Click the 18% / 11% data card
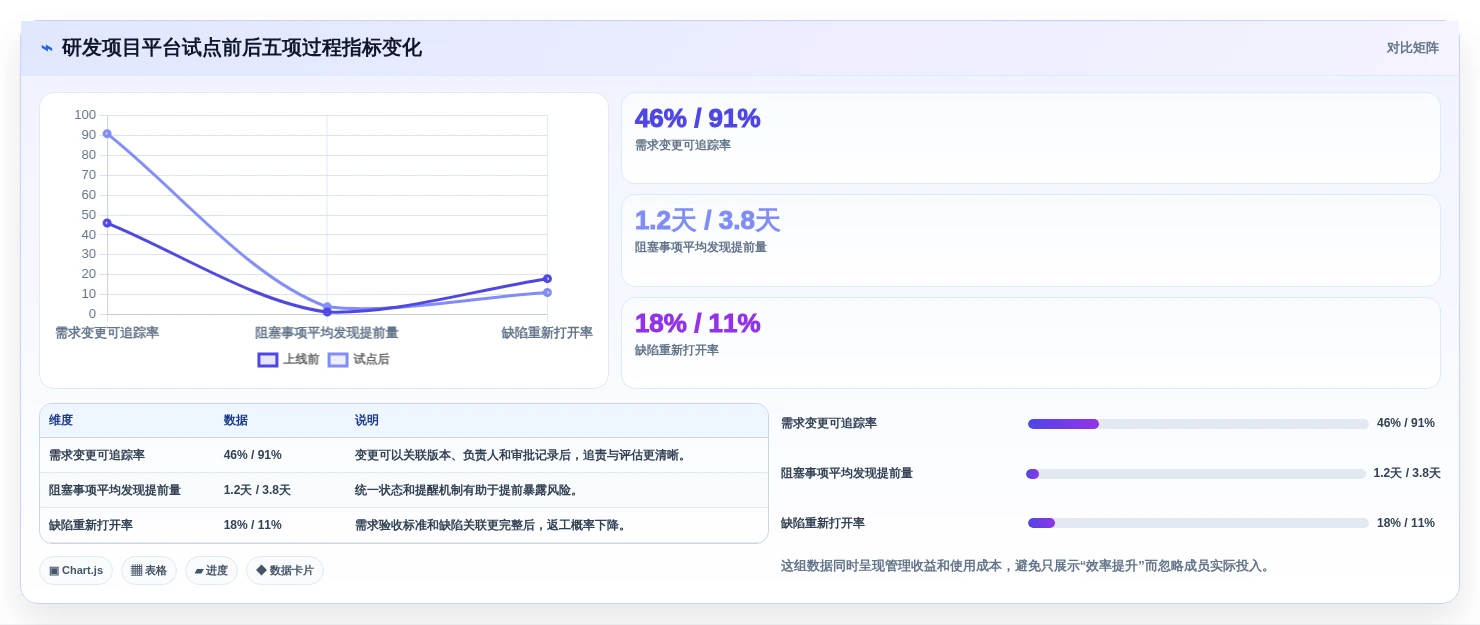This screenshot has height=625, width=1480. 1031,343
